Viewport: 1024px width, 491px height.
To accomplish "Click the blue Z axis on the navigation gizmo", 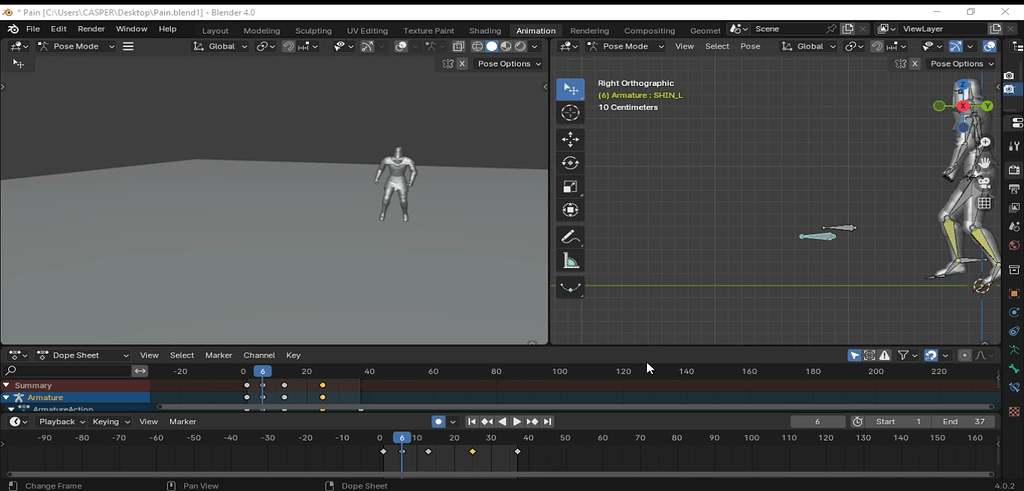I will coord(963,85).
